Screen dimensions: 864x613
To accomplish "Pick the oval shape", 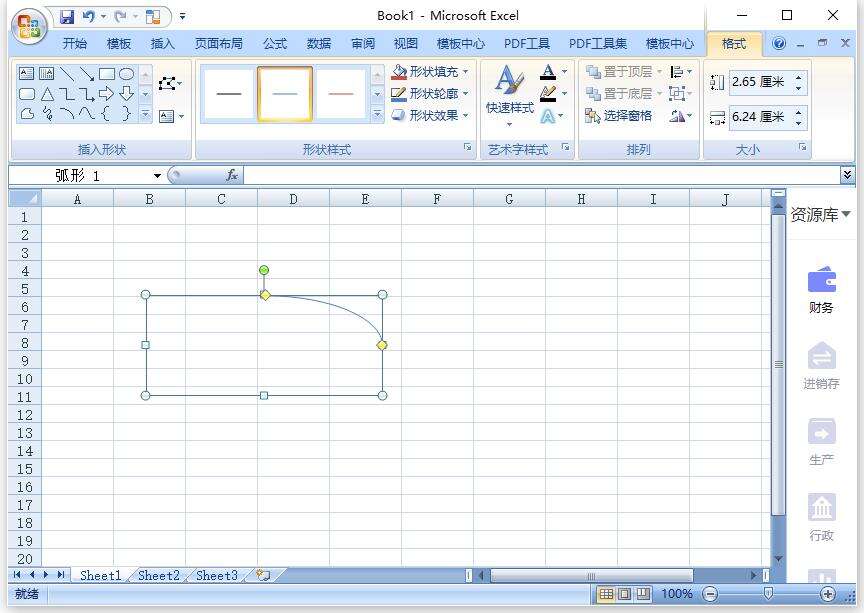I will [x=127, y=73].
